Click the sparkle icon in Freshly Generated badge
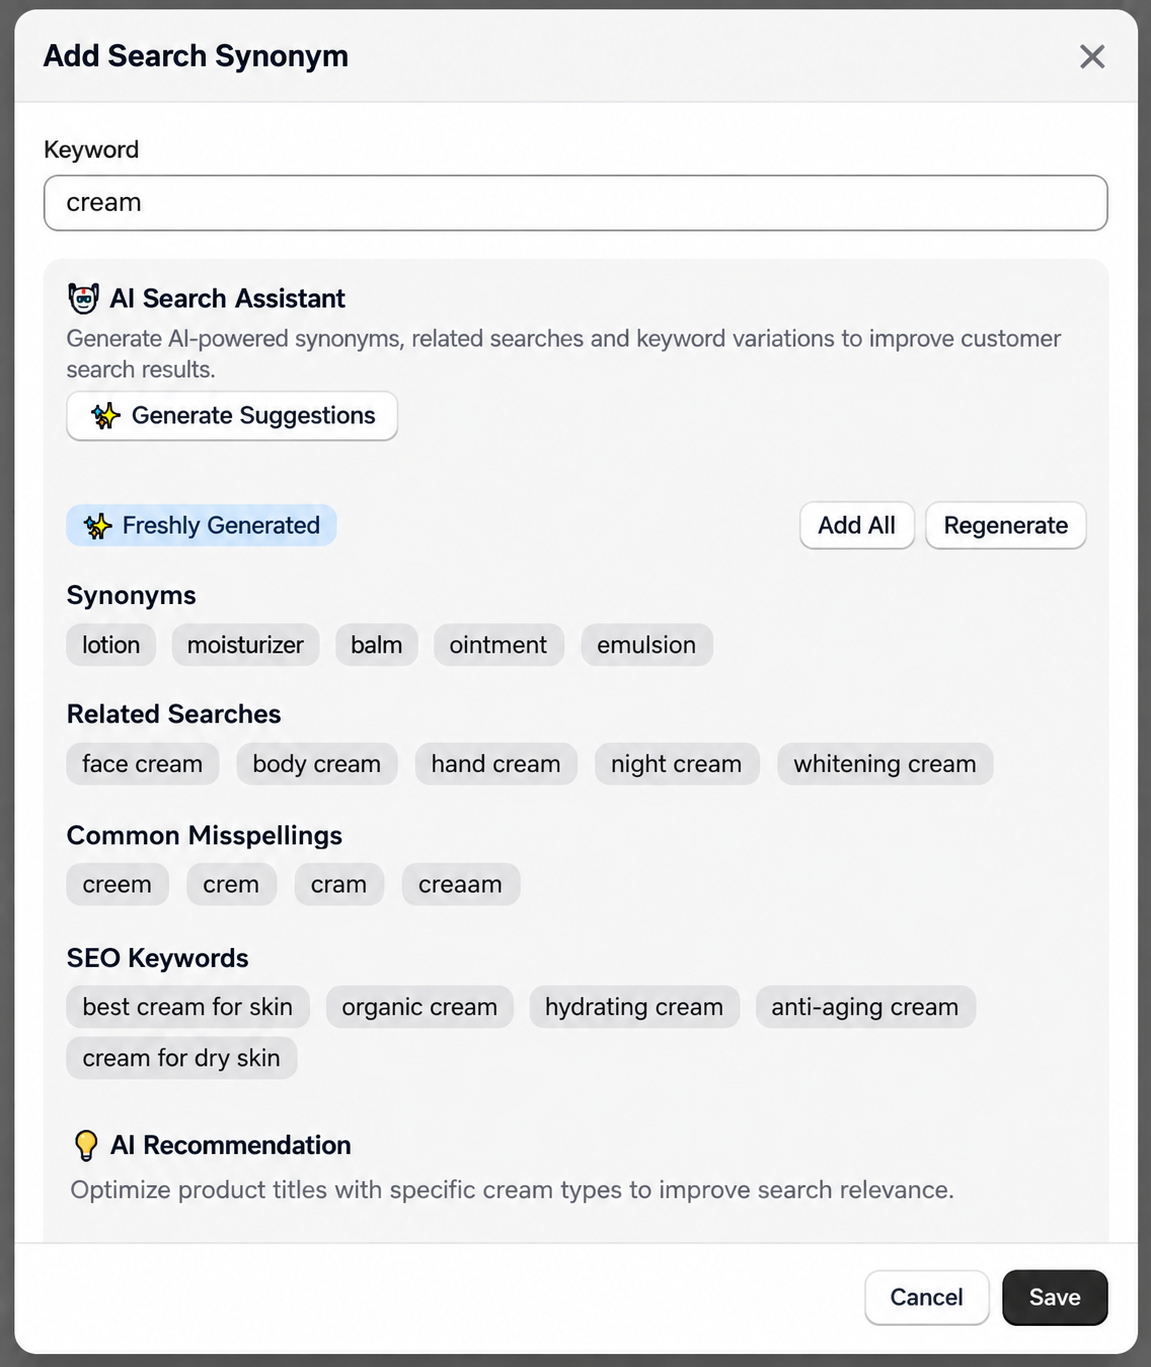The height and width of the screenshot is (1367, 1151). tap(97, 526)
